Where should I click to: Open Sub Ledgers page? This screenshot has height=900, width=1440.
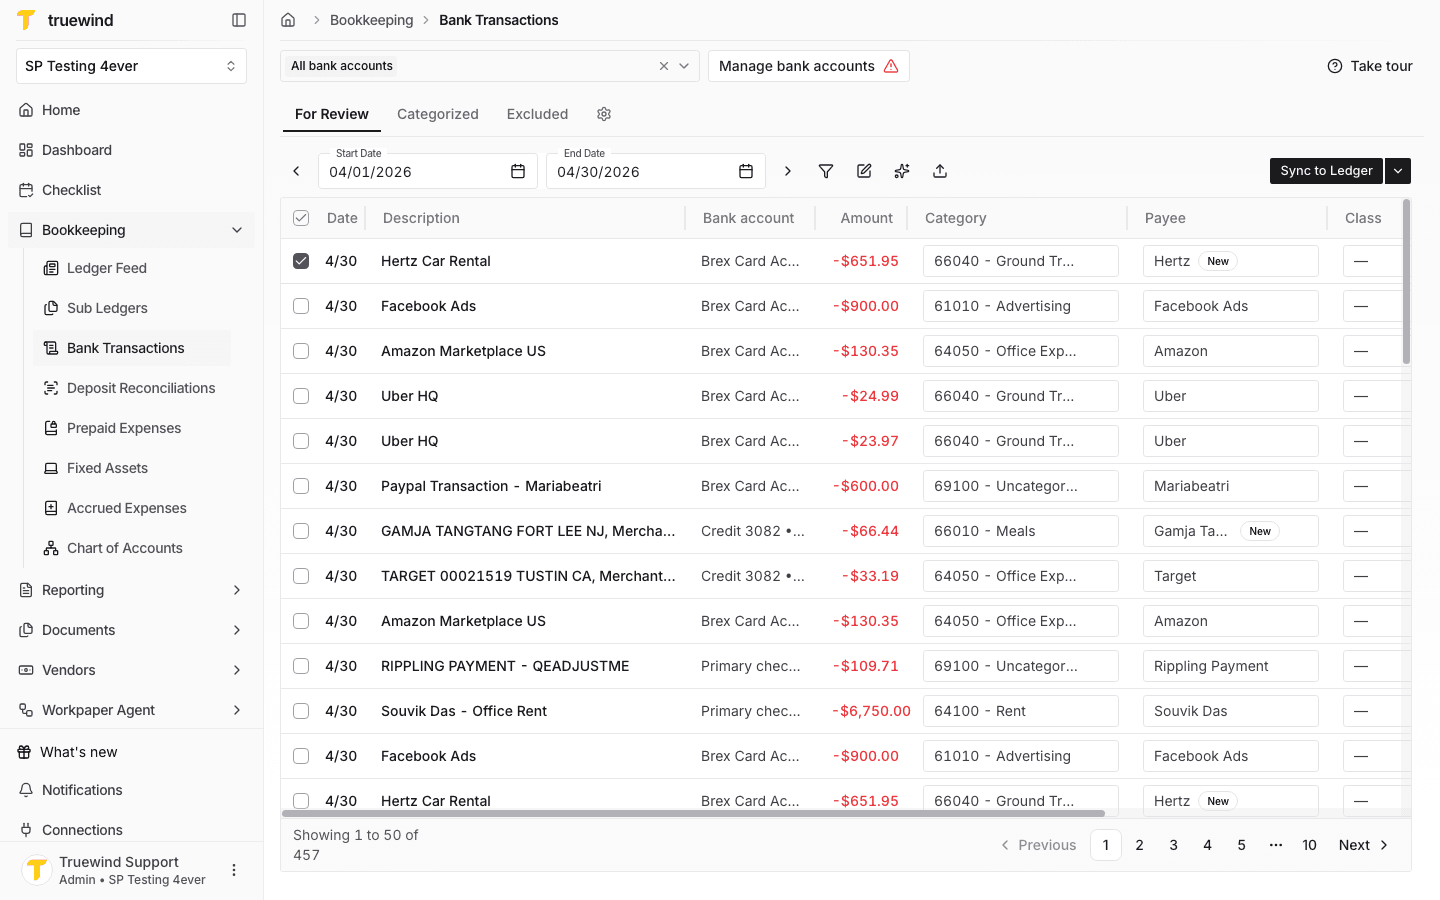(x=132, y=308)
